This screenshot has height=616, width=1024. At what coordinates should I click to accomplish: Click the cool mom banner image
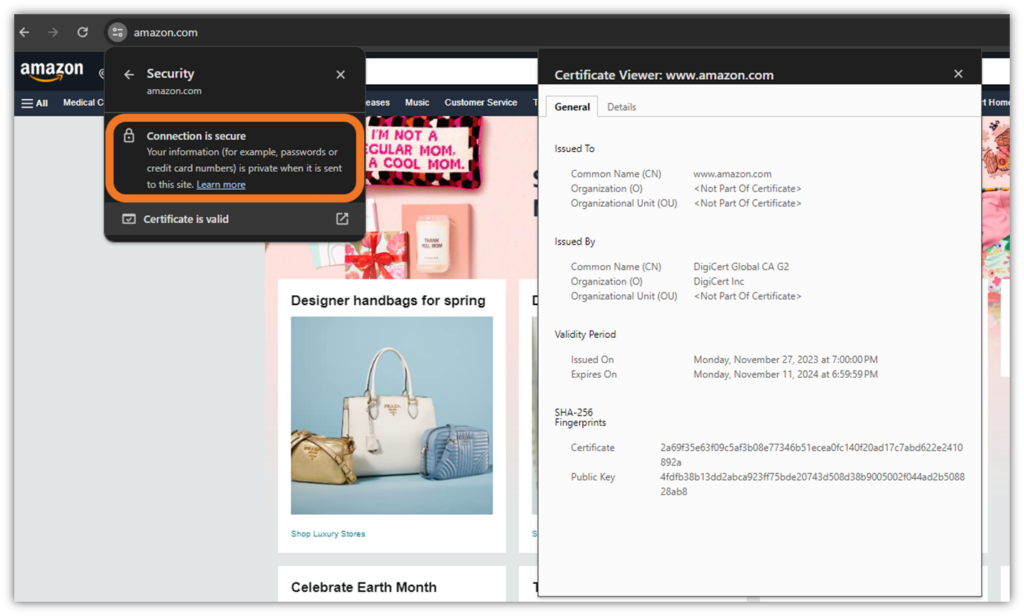(x=423, y=152)
